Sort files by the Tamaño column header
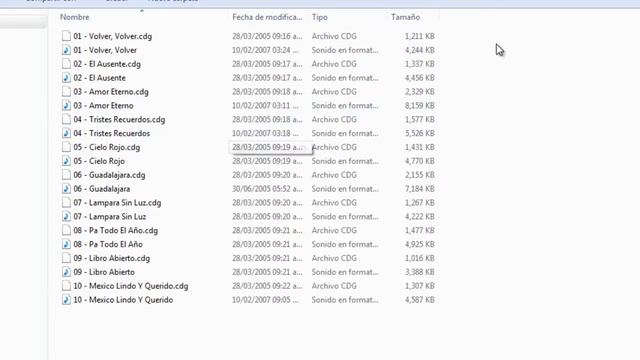Screen dimensions: 640x360 [x=405, y=17]
